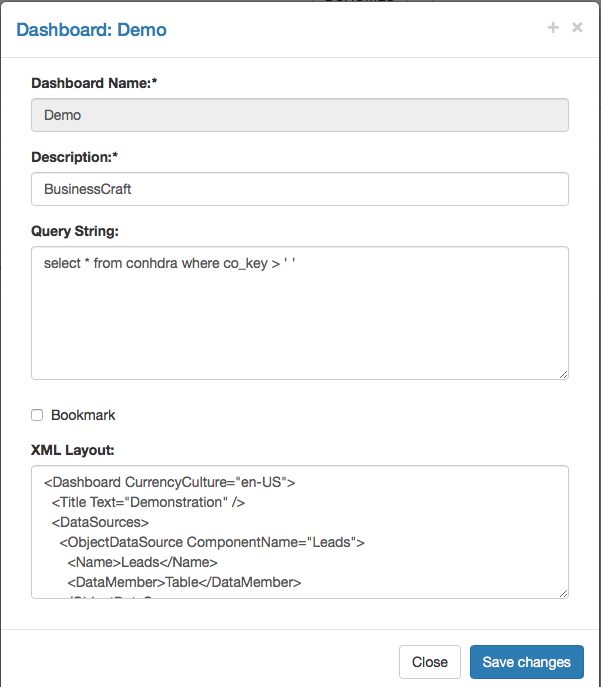The image size is (601, 687).
Task: Click the XML Layout textarea resize handle
Action: tap(564, 593)
